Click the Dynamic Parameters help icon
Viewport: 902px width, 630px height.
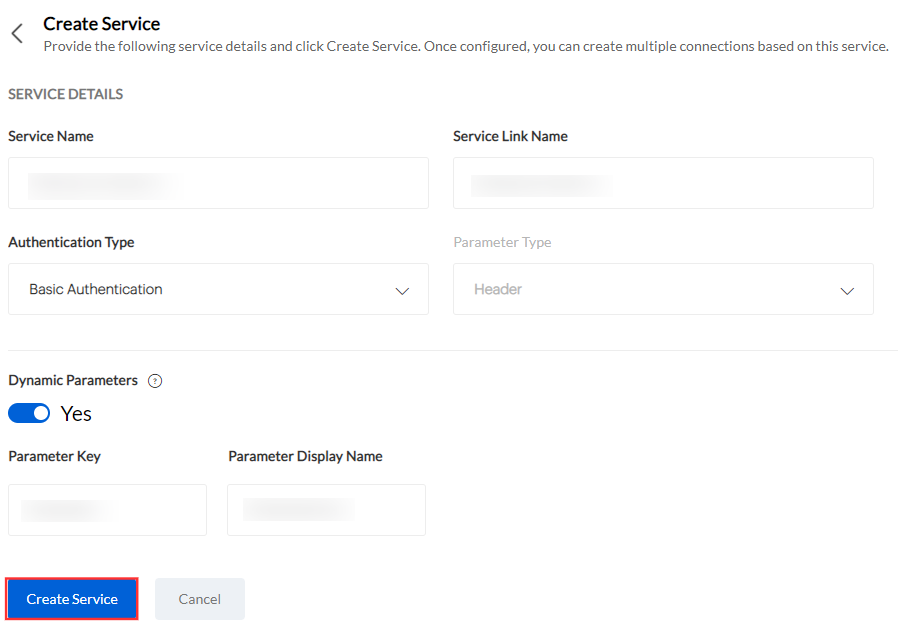(x=155, y=381)
